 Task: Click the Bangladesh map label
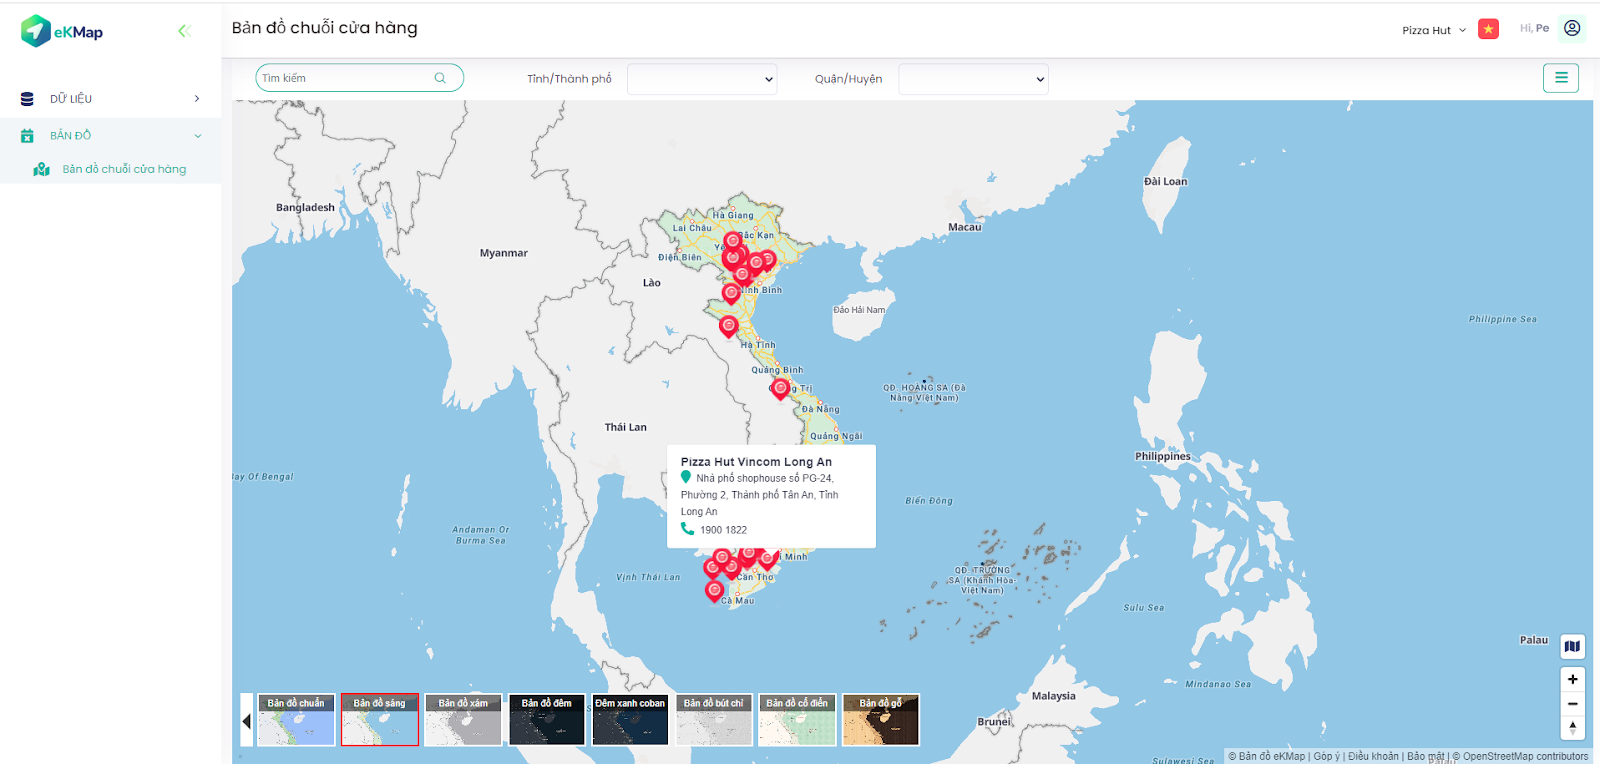tap(305, 207)
